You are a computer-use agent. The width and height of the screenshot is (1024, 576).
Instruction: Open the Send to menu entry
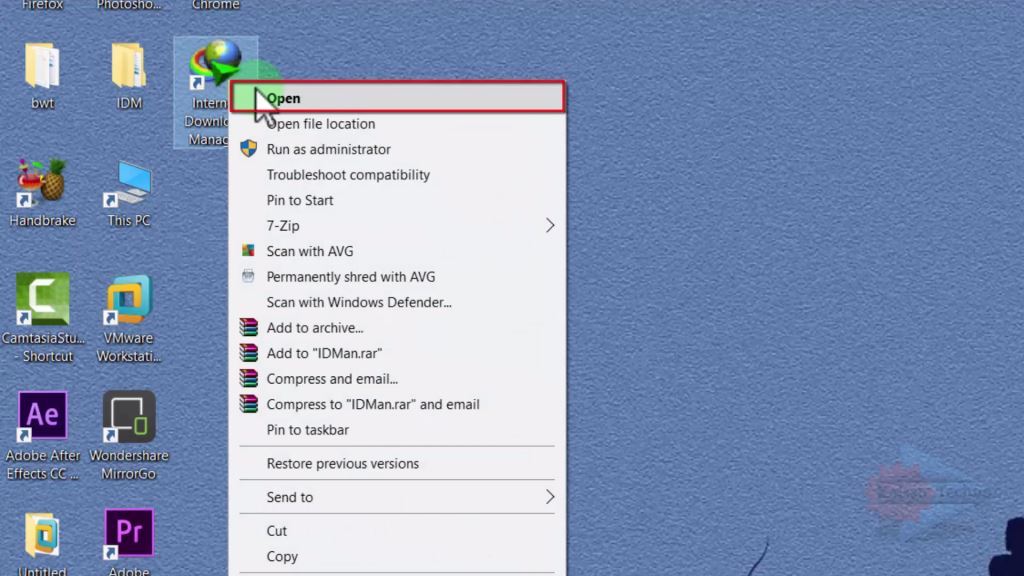coord(398,497)
